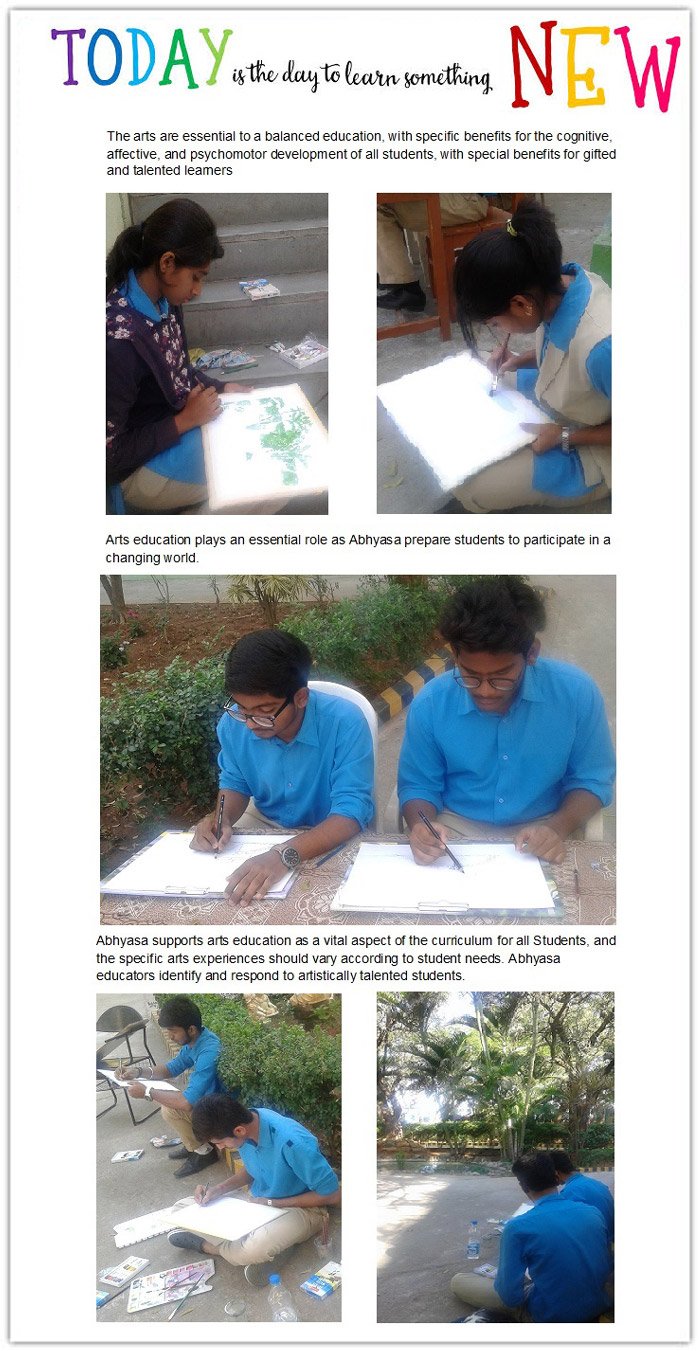The width and height of the screenshot is (700, 1351).
Task: Click the water bottle in the bottom-left photo
Action: point(282,1298)
